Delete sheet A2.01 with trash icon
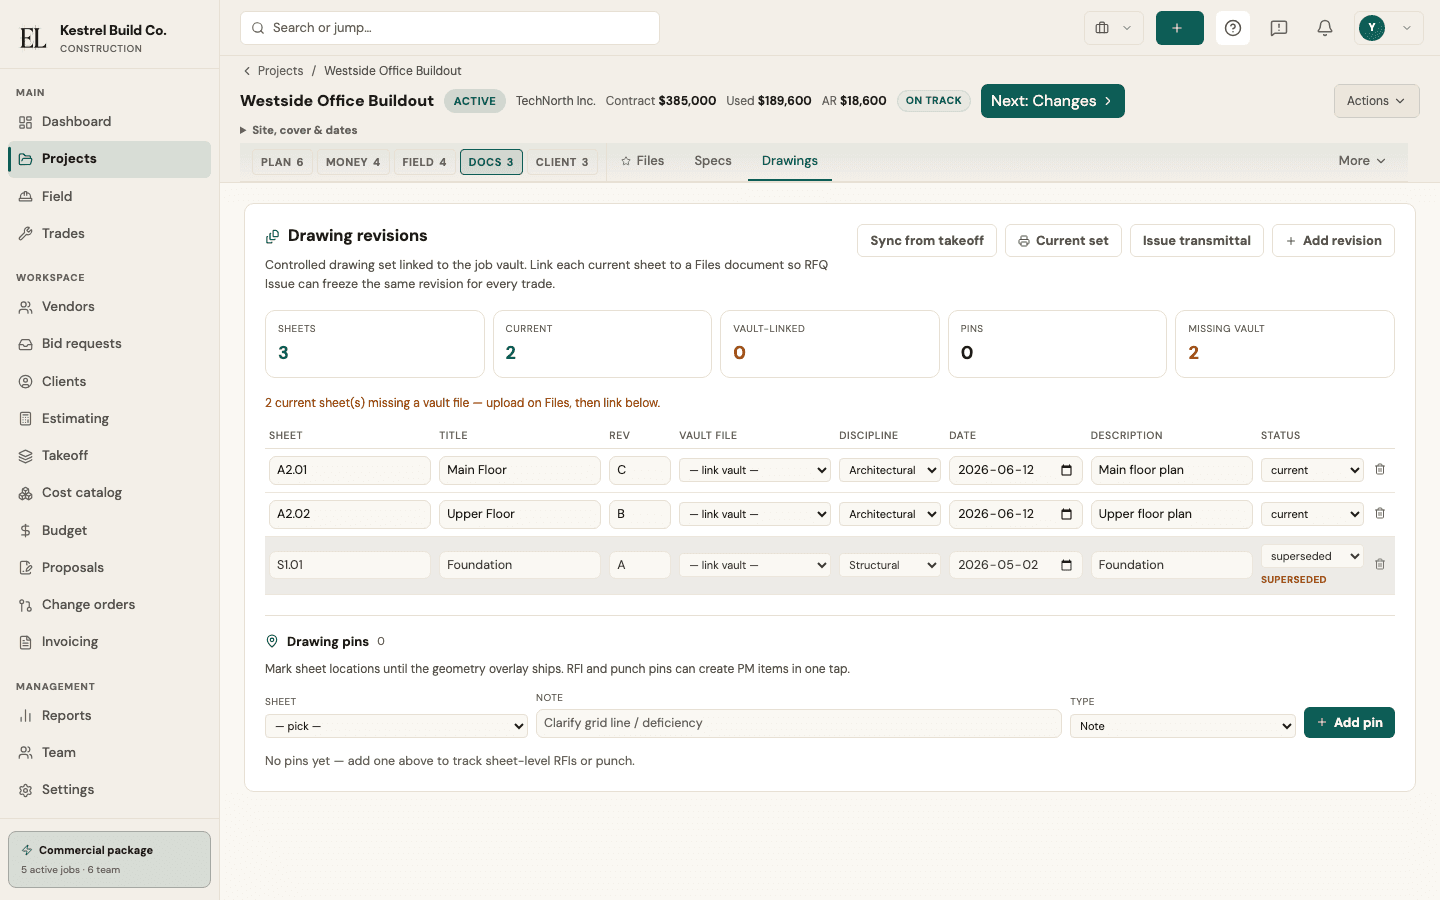This screenshot has height=900, width=1440. [1380, 469]
